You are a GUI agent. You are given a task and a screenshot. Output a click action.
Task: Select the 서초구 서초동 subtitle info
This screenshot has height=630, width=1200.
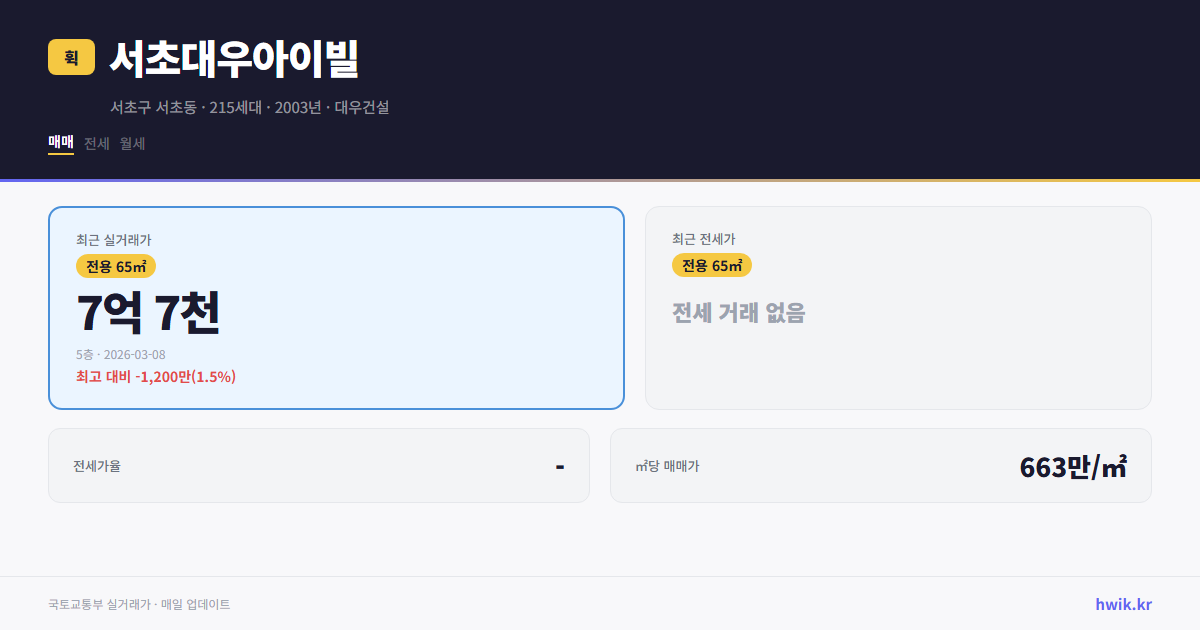pyautogui.click(x=250, y=108)
